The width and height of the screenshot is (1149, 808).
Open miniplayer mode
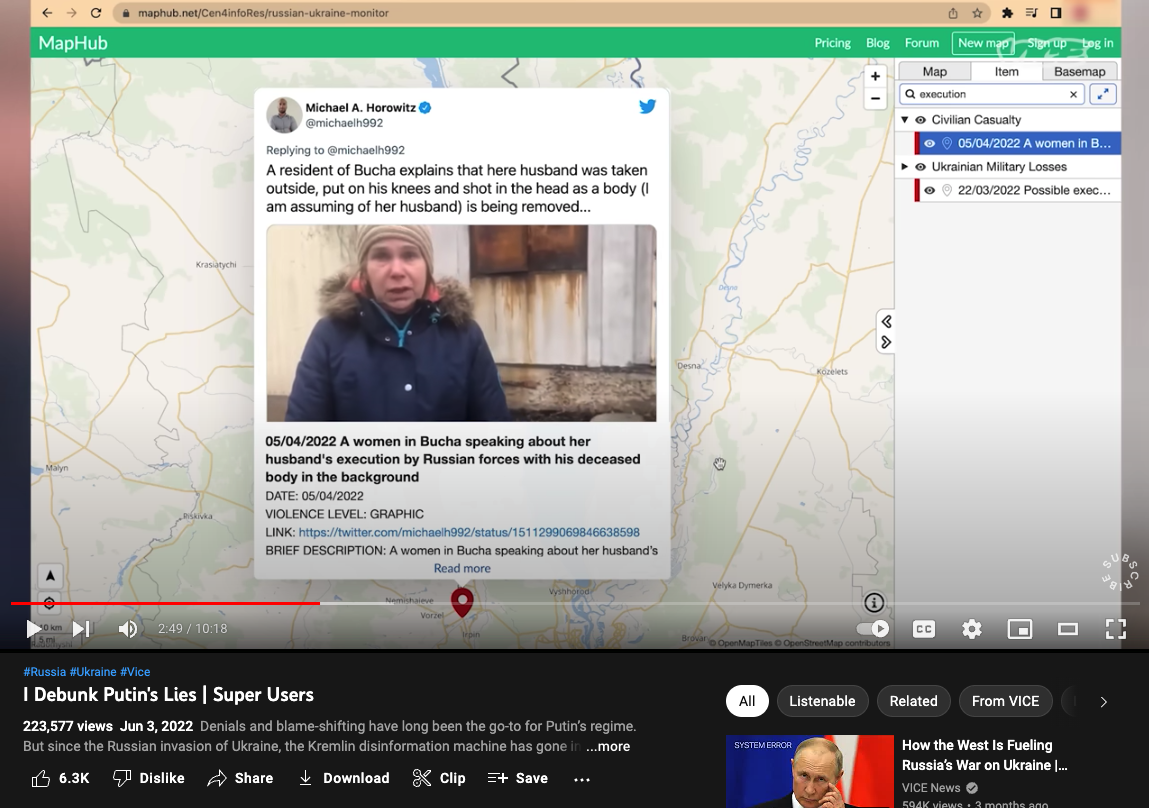click(x=1020, y=629)
